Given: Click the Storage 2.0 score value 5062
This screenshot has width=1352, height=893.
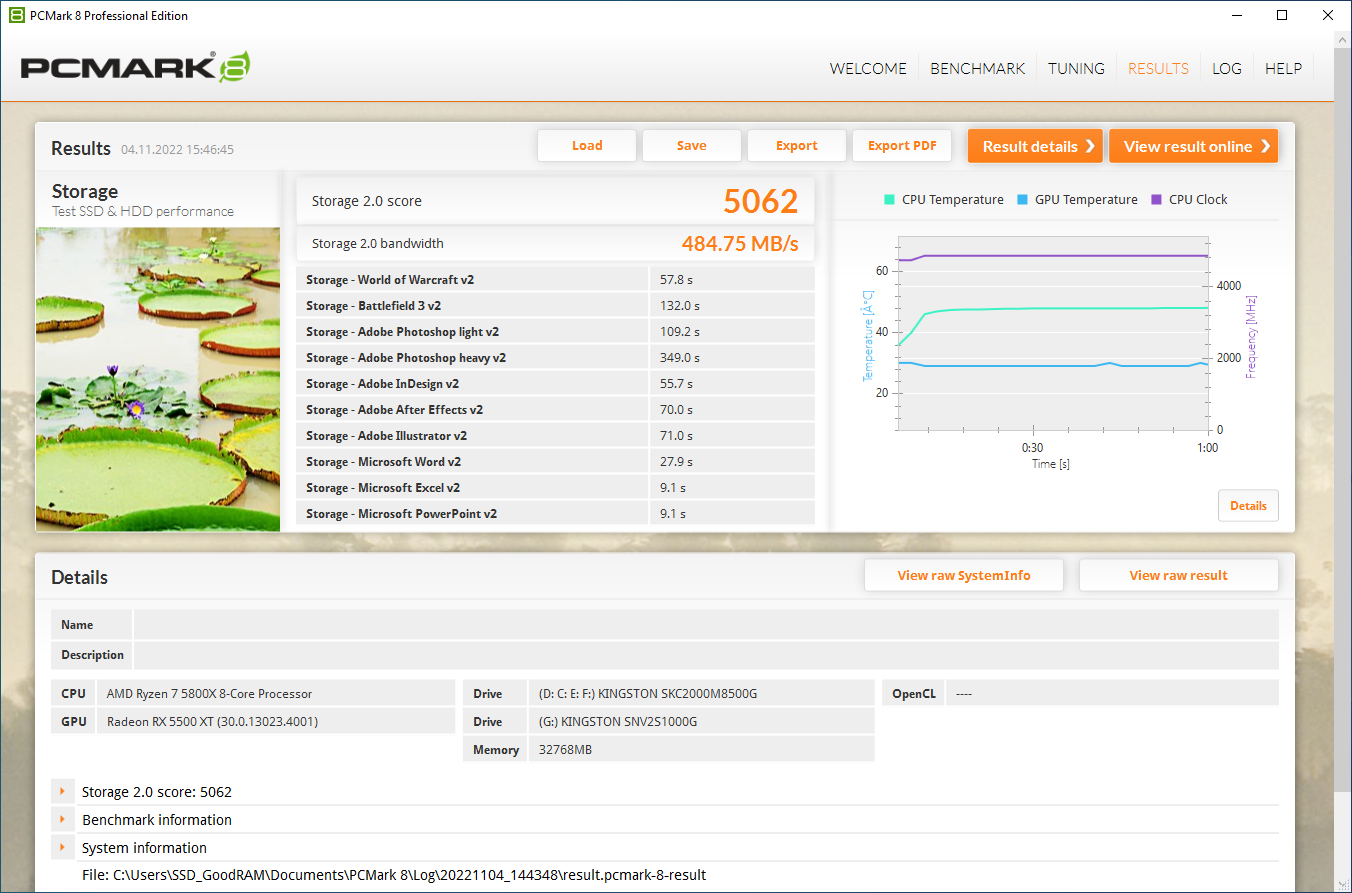Looking at the screenshot, I should pyautogui.click(x=761, y=201).
